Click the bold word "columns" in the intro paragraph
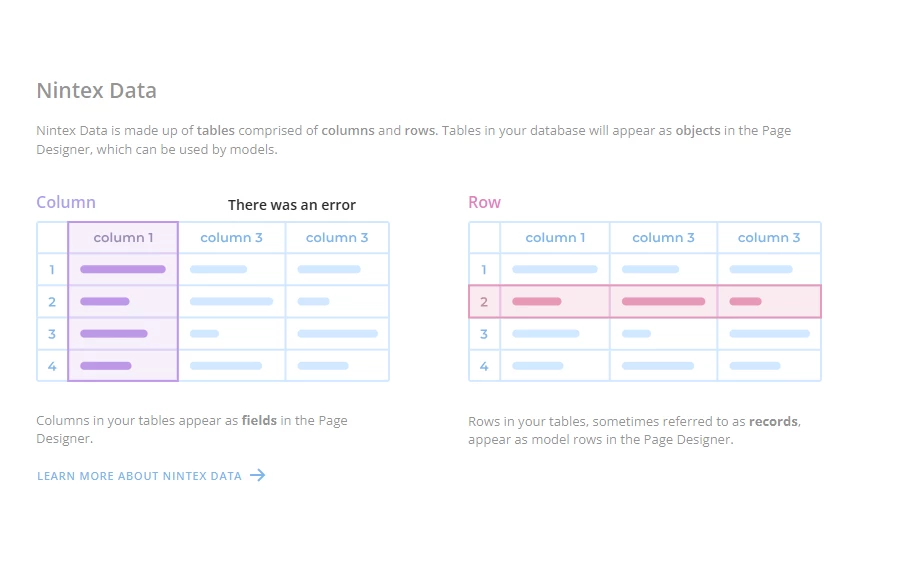Screen dimensions: 905x581 click(x=348, y=130)
